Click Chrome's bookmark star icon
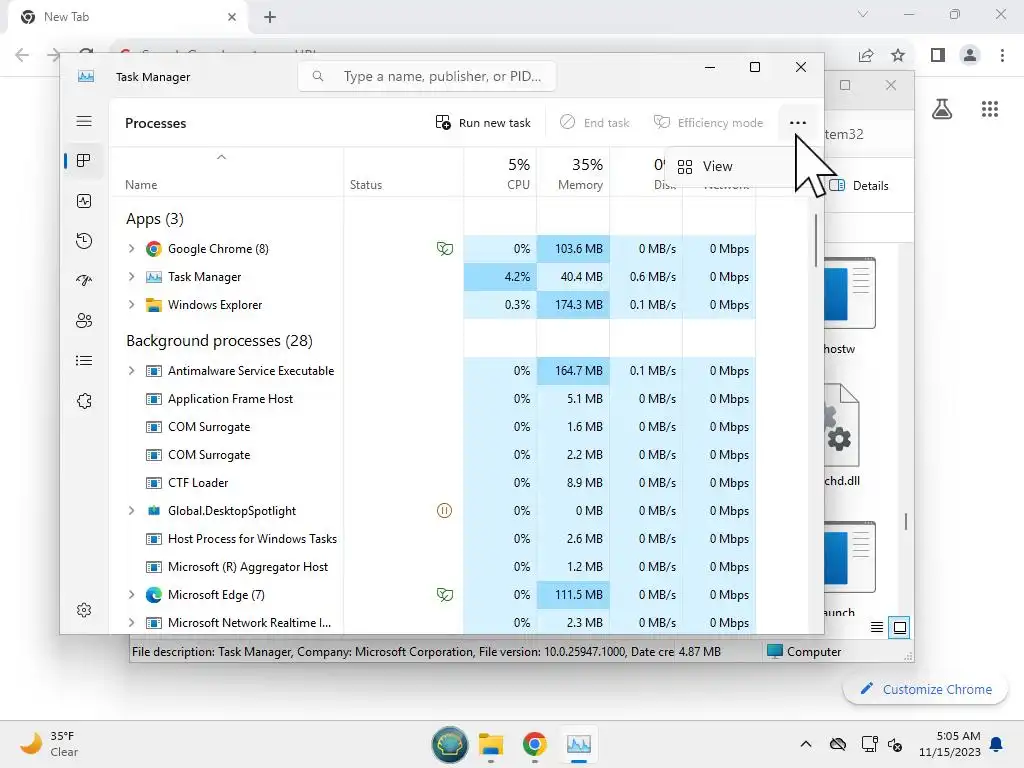Image resolution: width=1024 pixels, height=768 pixels. pos(898,55)
